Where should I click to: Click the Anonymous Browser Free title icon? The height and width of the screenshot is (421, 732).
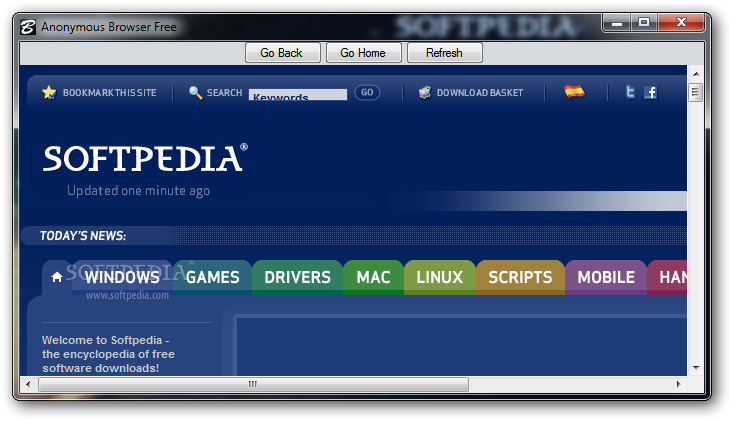pyautogui.click(x=28, y=27)
